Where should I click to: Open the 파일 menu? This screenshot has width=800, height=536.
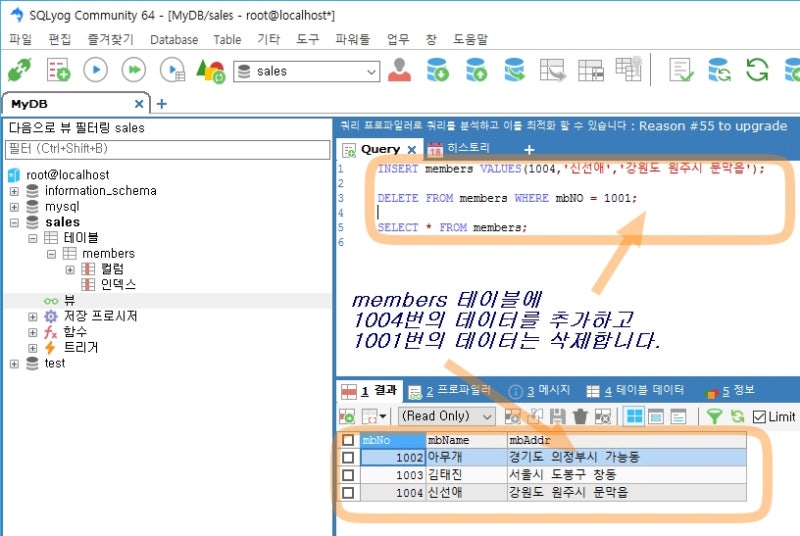pos(20,39)
